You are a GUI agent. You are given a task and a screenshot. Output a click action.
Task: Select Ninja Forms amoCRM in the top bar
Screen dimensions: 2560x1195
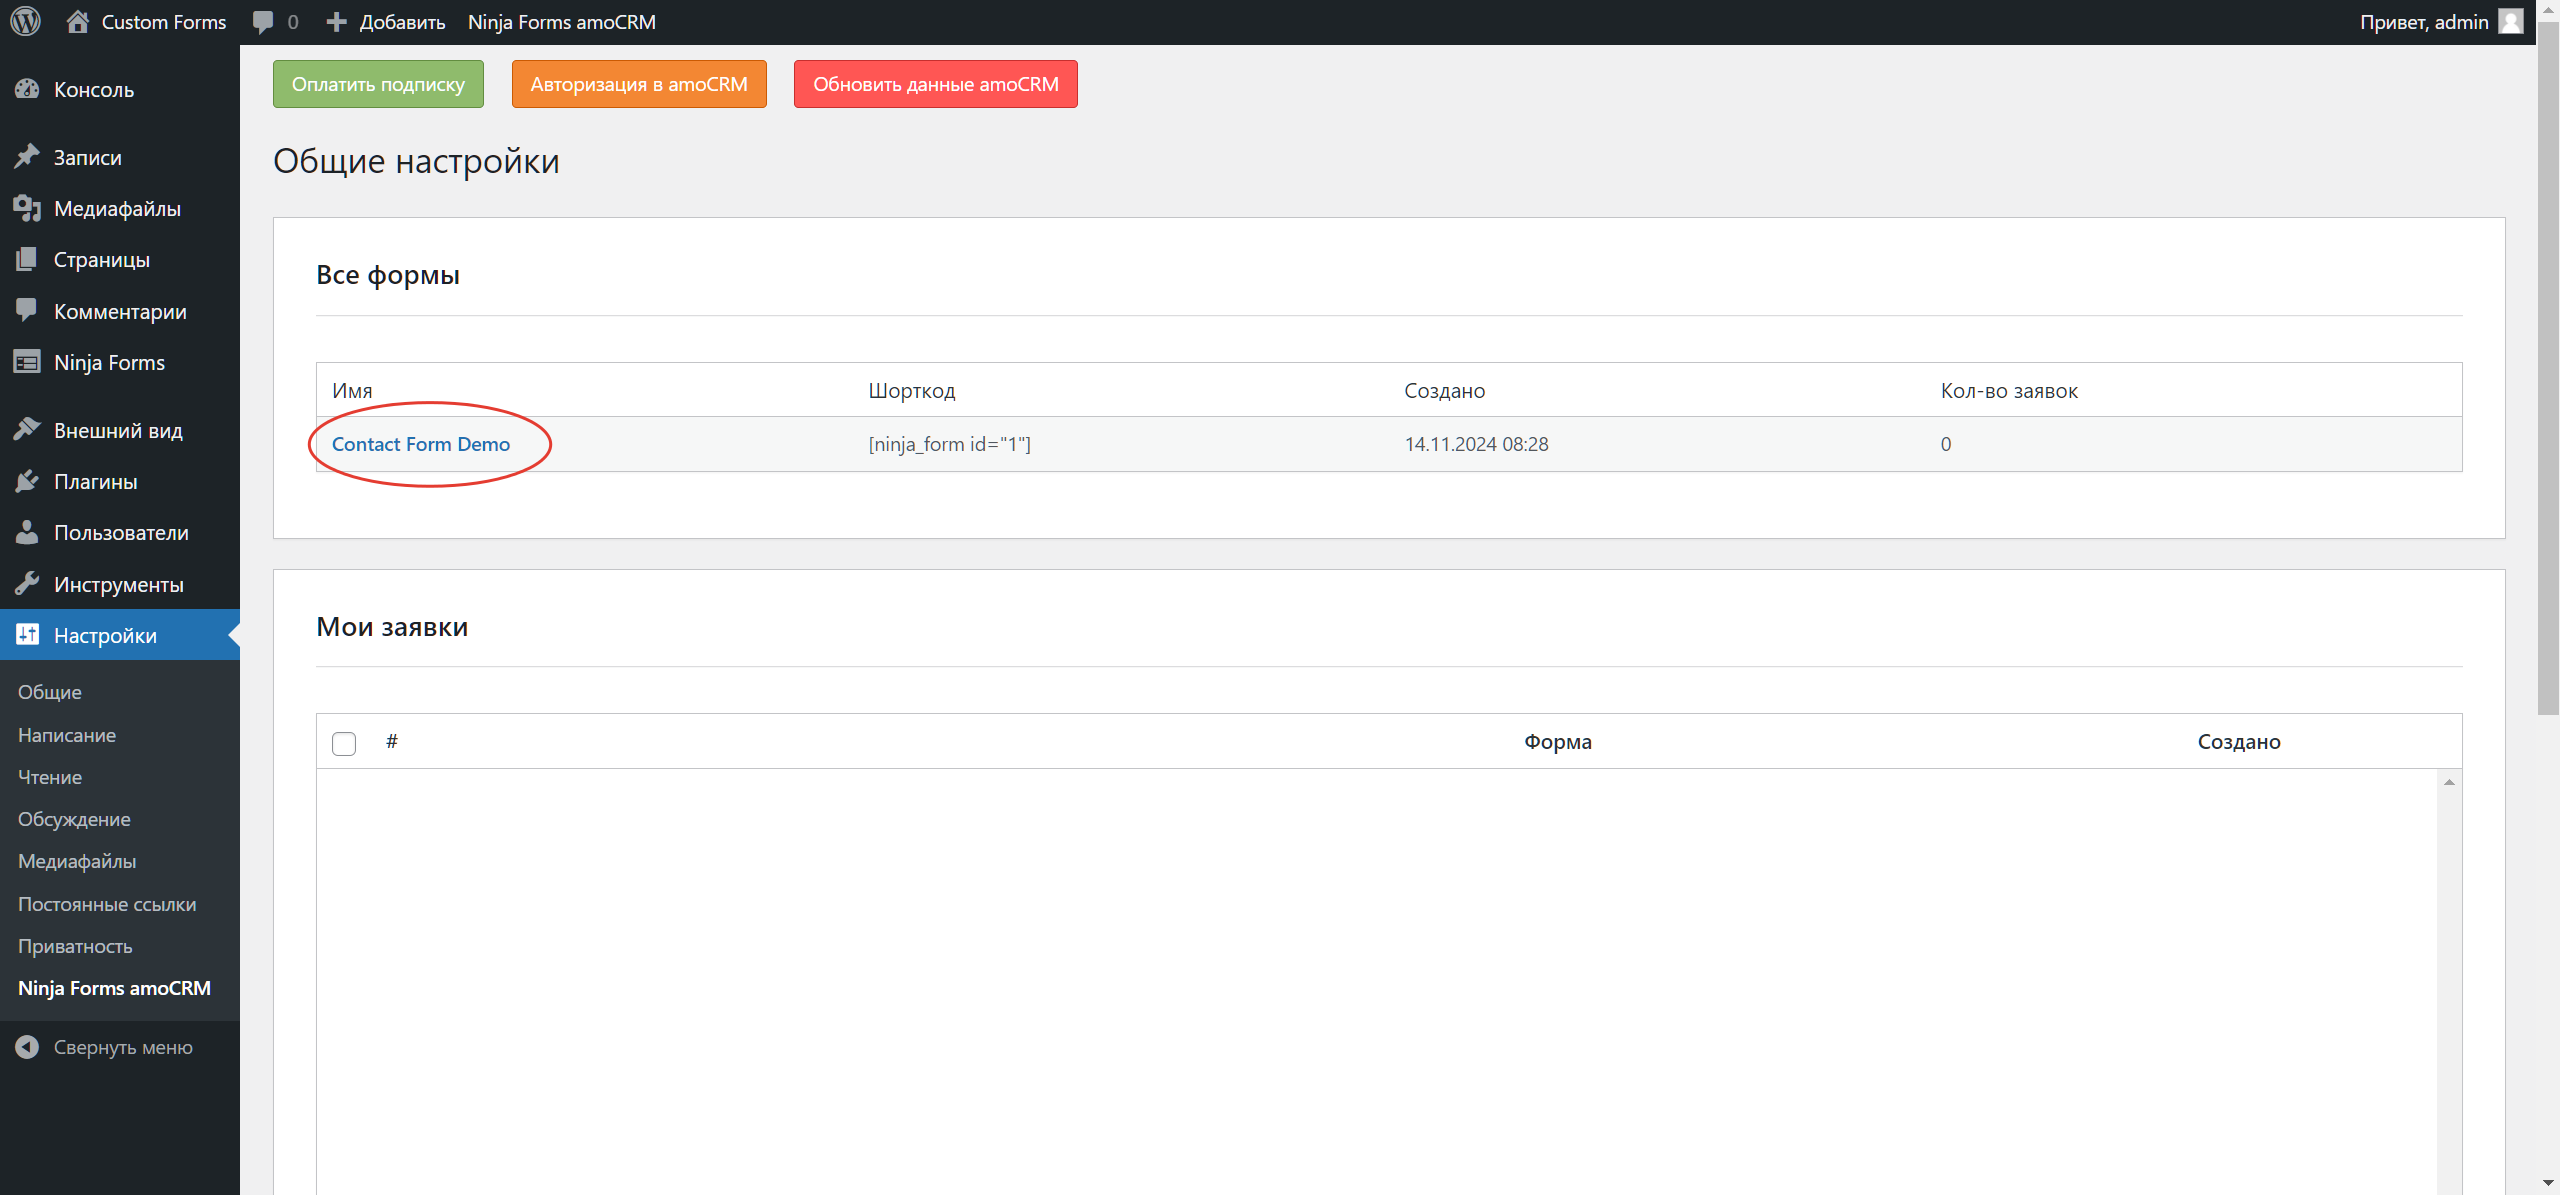tap(562, 21)
